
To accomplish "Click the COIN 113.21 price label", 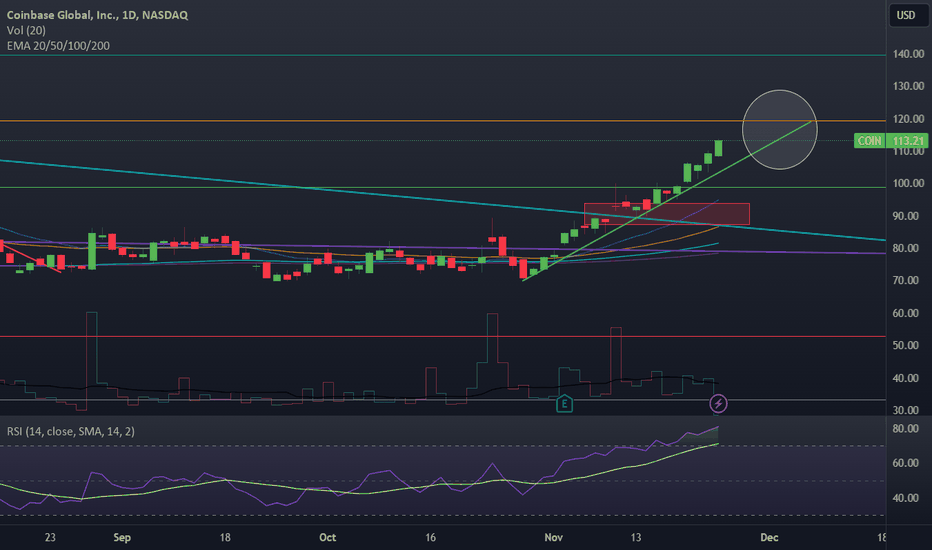I will click(x=890, y=141).
